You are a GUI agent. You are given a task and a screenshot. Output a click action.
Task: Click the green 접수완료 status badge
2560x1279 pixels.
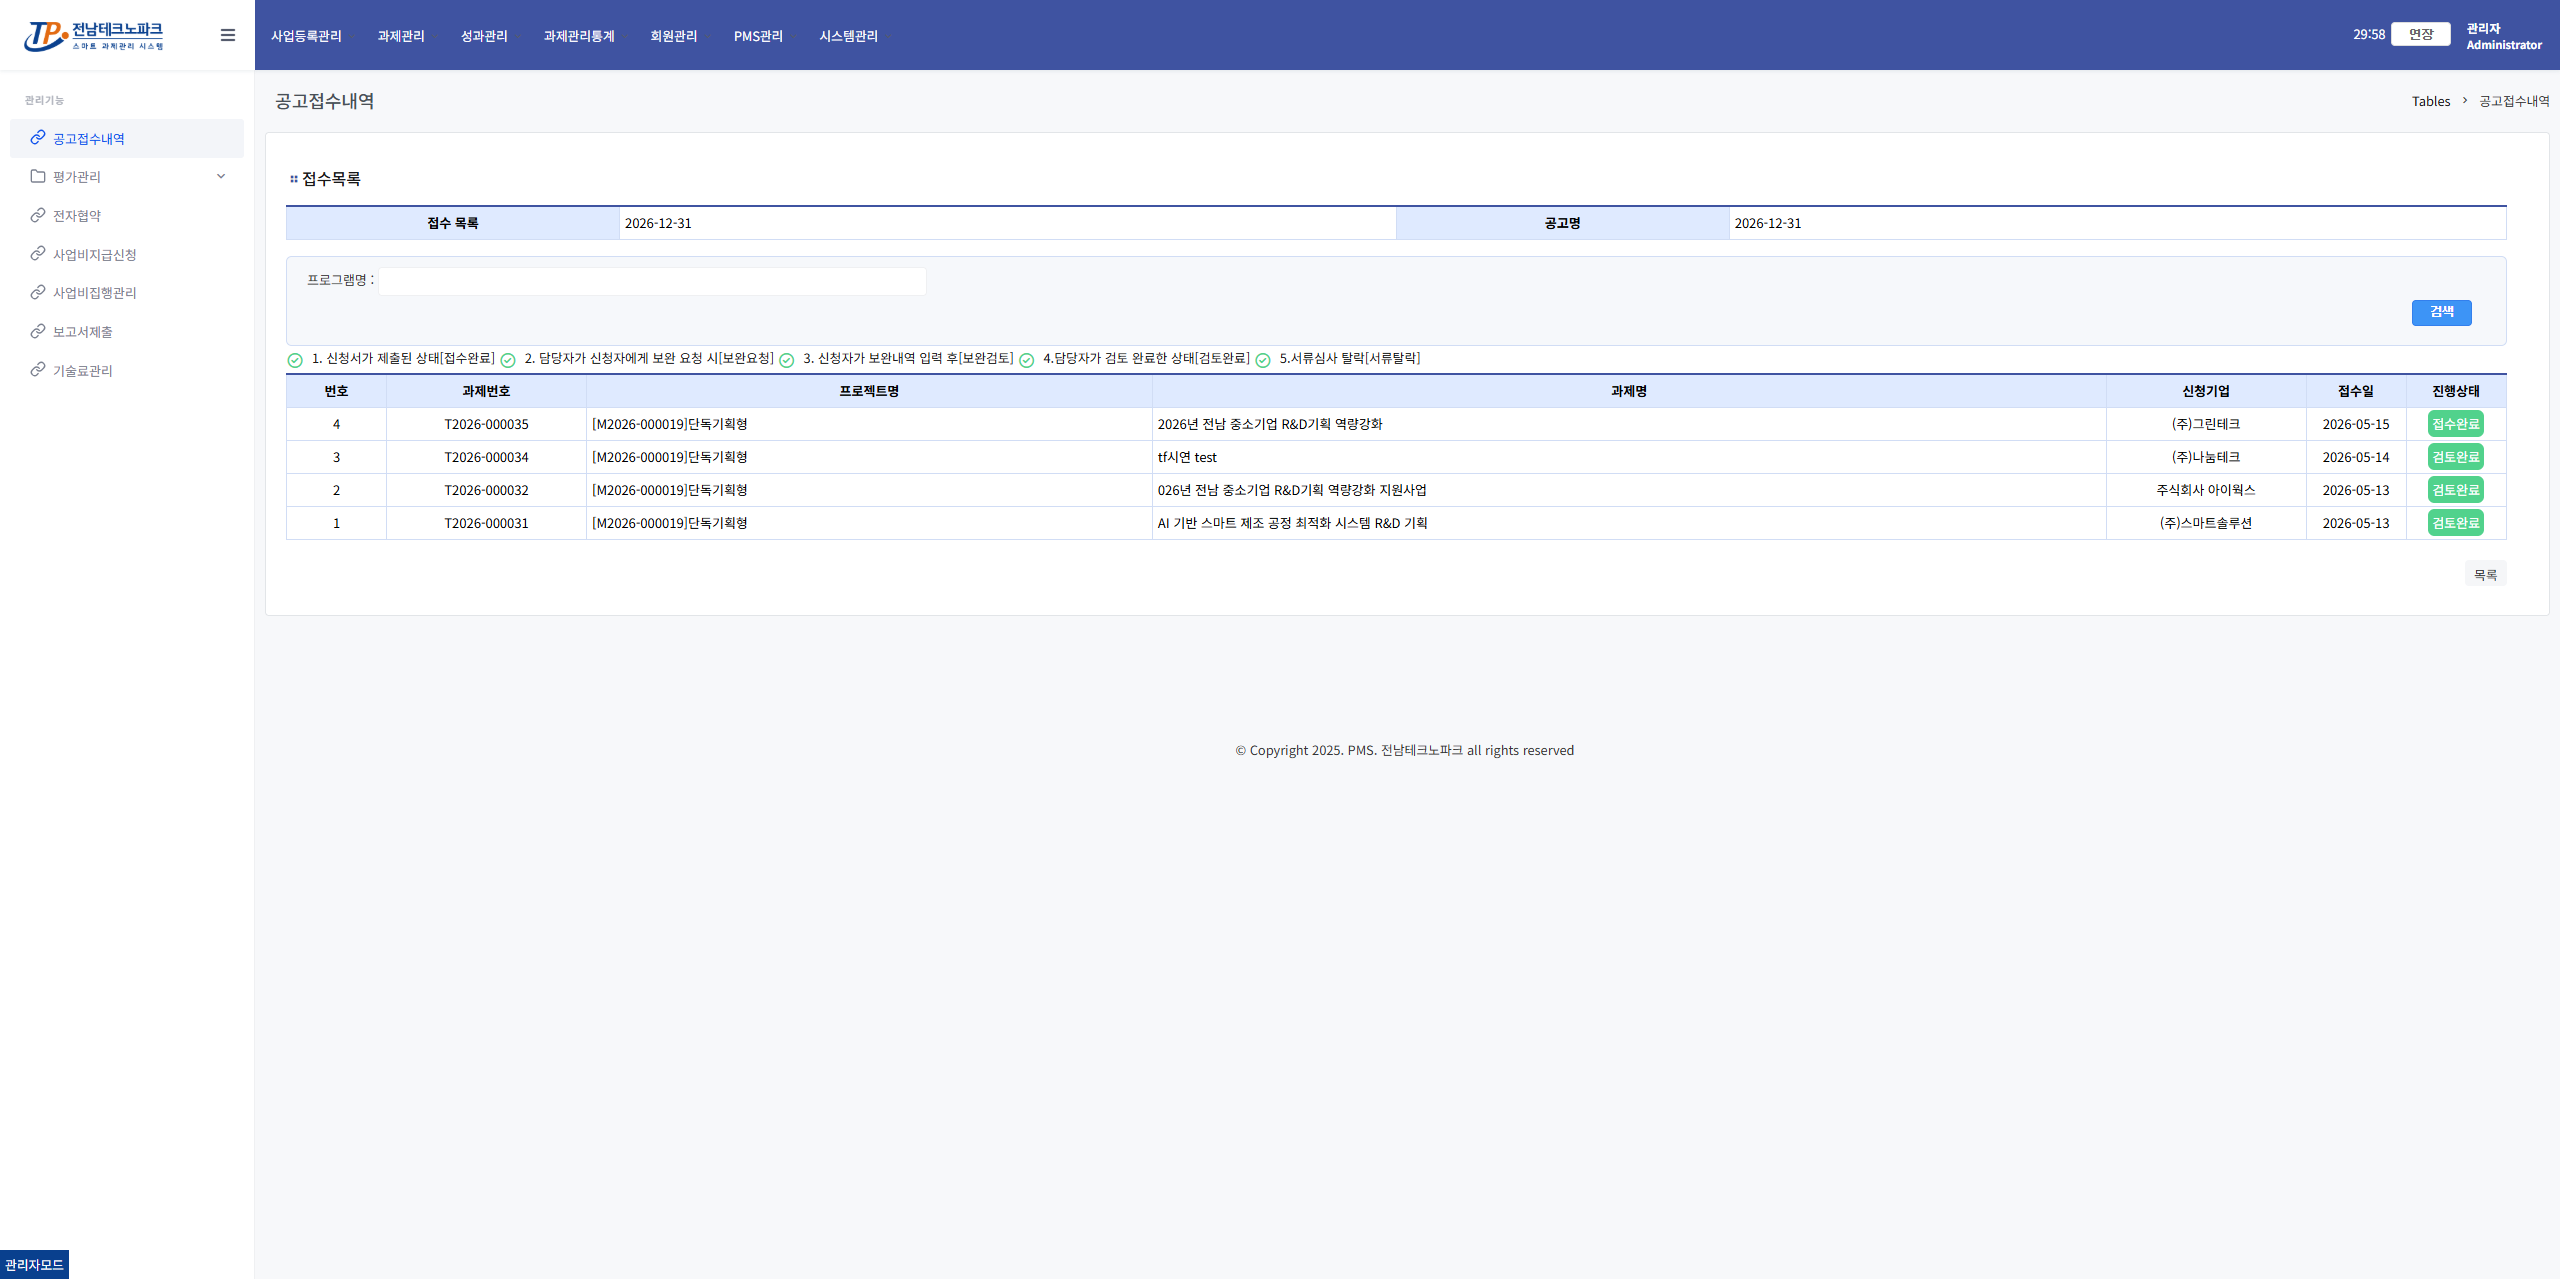2455,424
